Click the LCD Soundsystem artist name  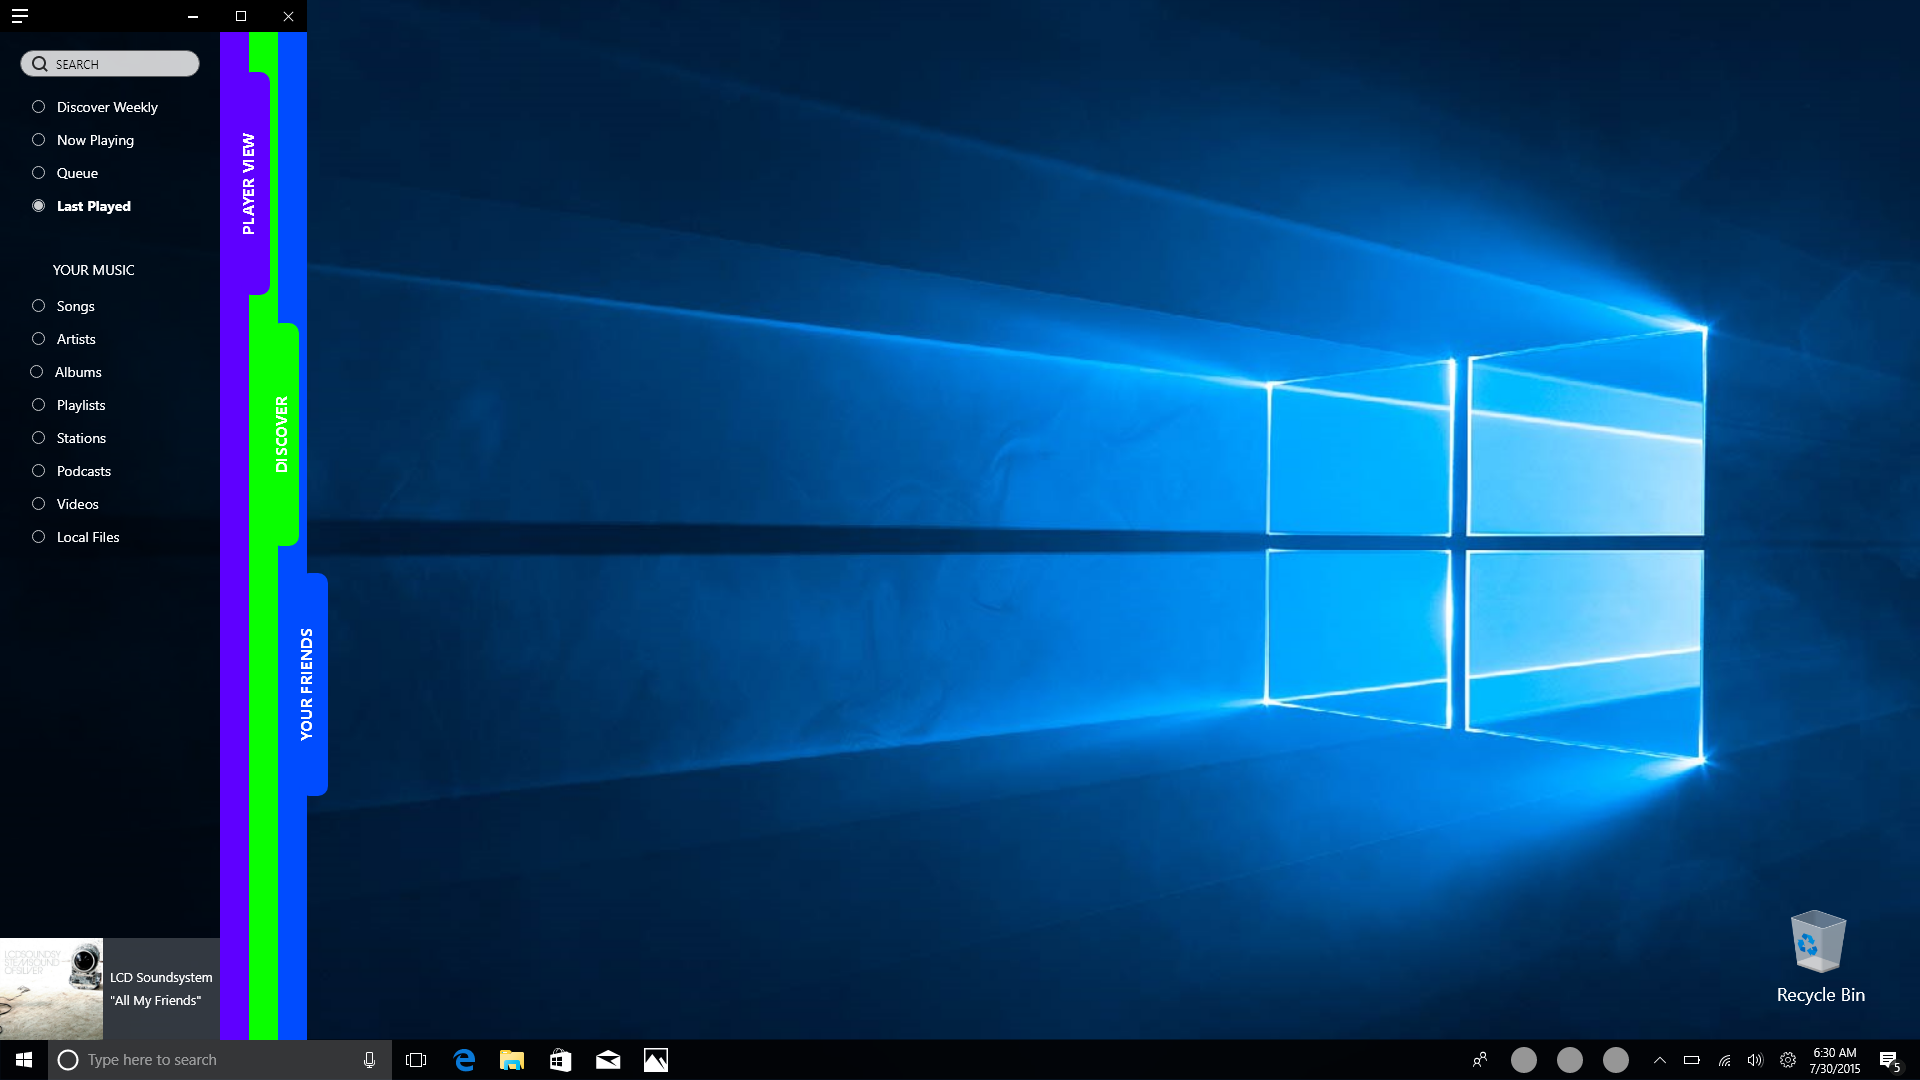[161, 977]
